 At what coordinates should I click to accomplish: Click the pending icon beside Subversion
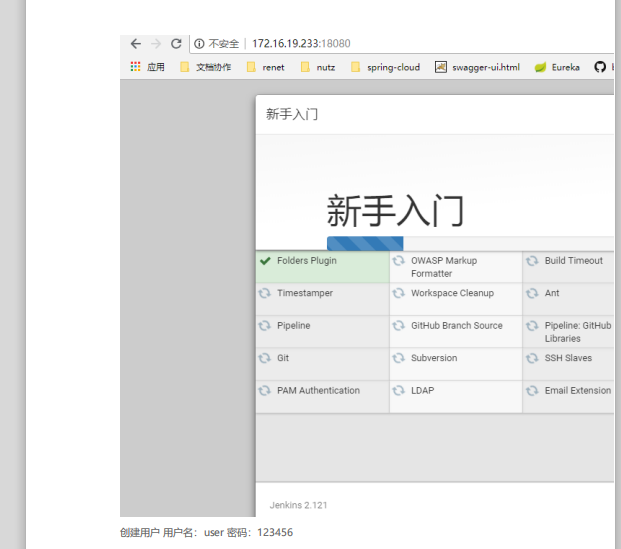(x=398, y=358)
